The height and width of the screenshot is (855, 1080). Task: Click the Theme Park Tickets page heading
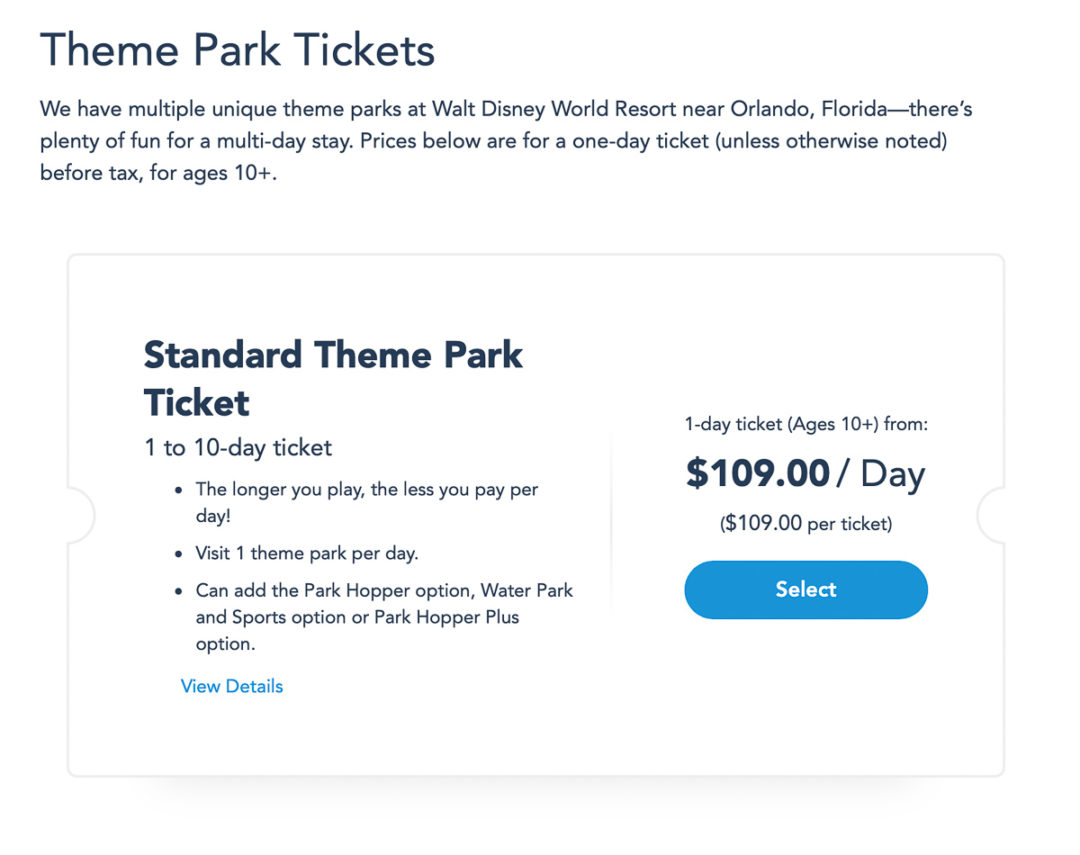click(236, 50)
